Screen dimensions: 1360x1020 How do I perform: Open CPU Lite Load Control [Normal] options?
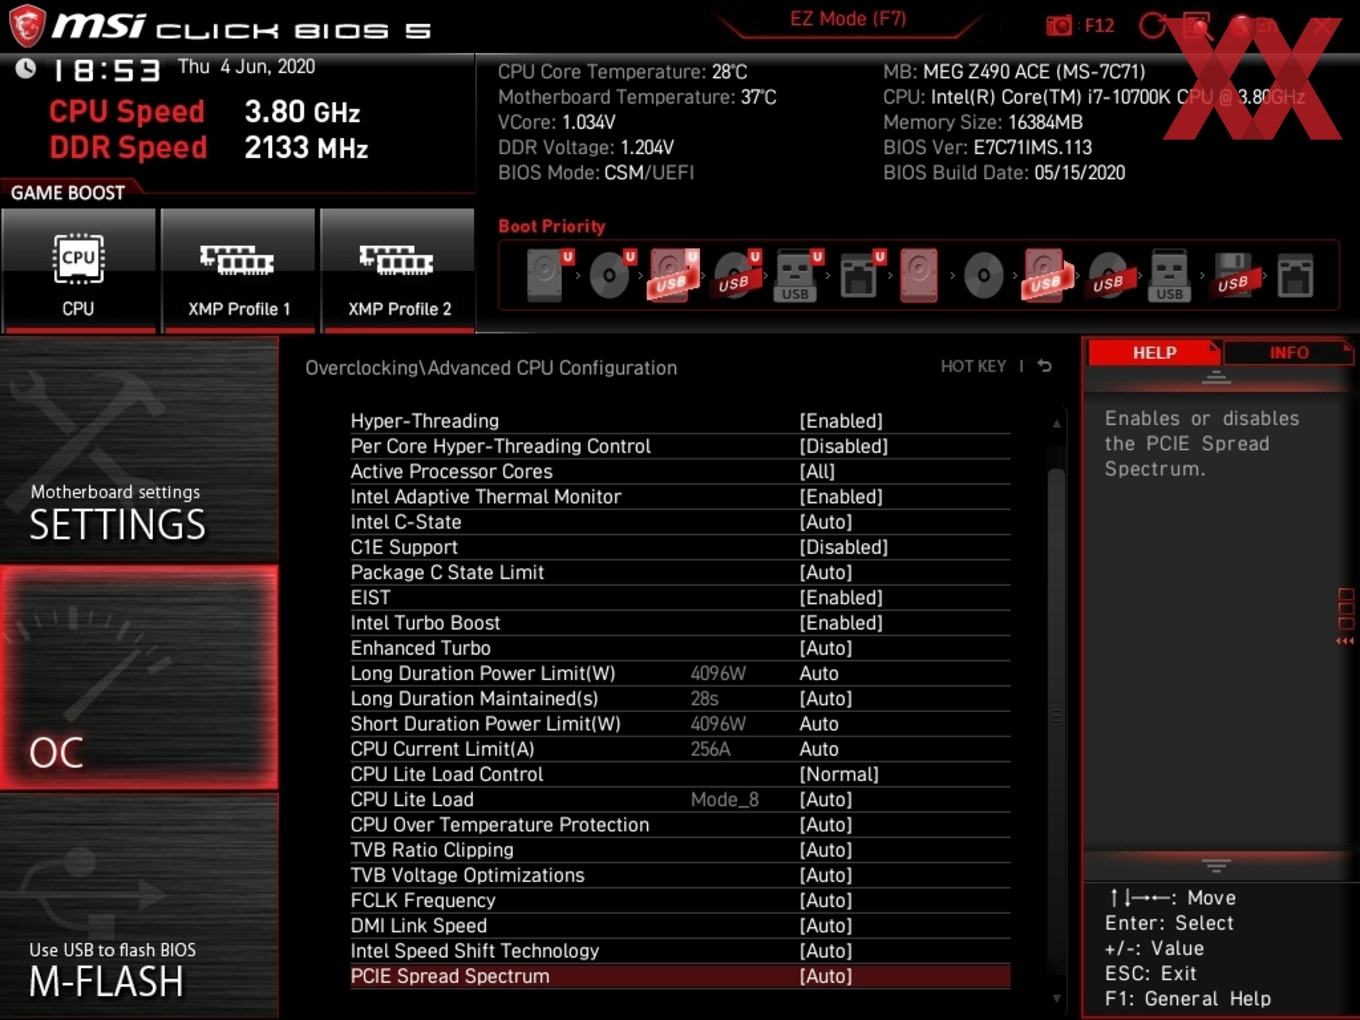pyautogui.click(x=839, y=774)
